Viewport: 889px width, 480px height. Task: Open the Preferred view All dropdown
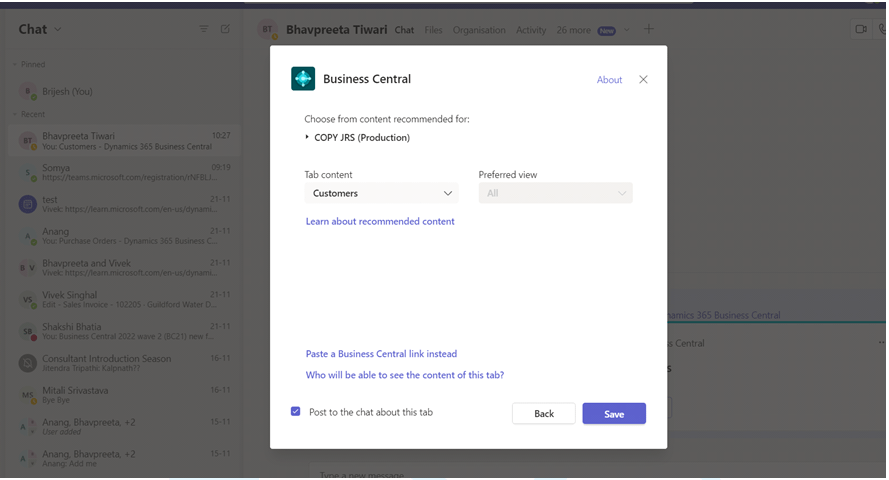pyautogui.click(x=556, y=193)
